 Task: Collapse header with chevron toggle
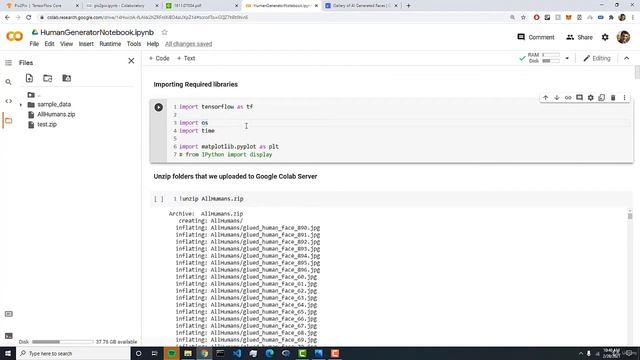click(627, 58)
